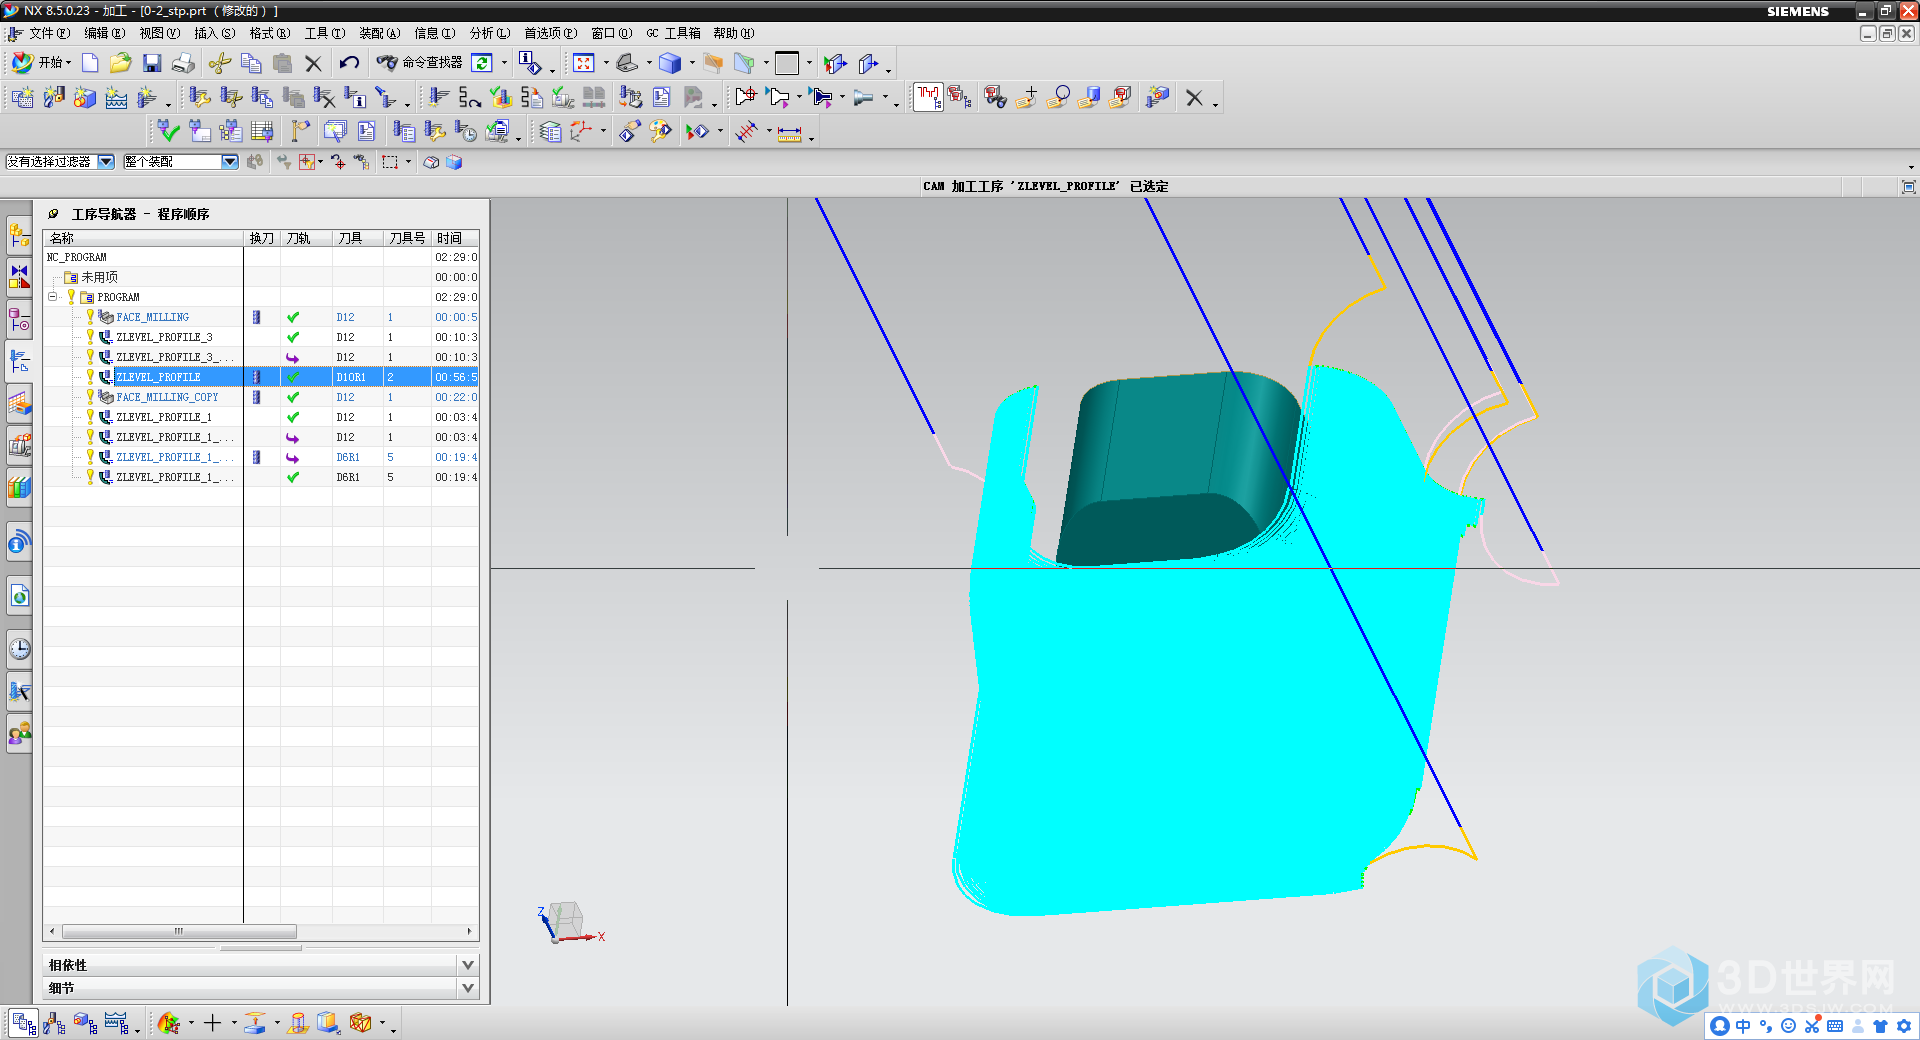Open the 分析 menu
The height and width of the screenshot is (1040, 1920).
[489, 33]
